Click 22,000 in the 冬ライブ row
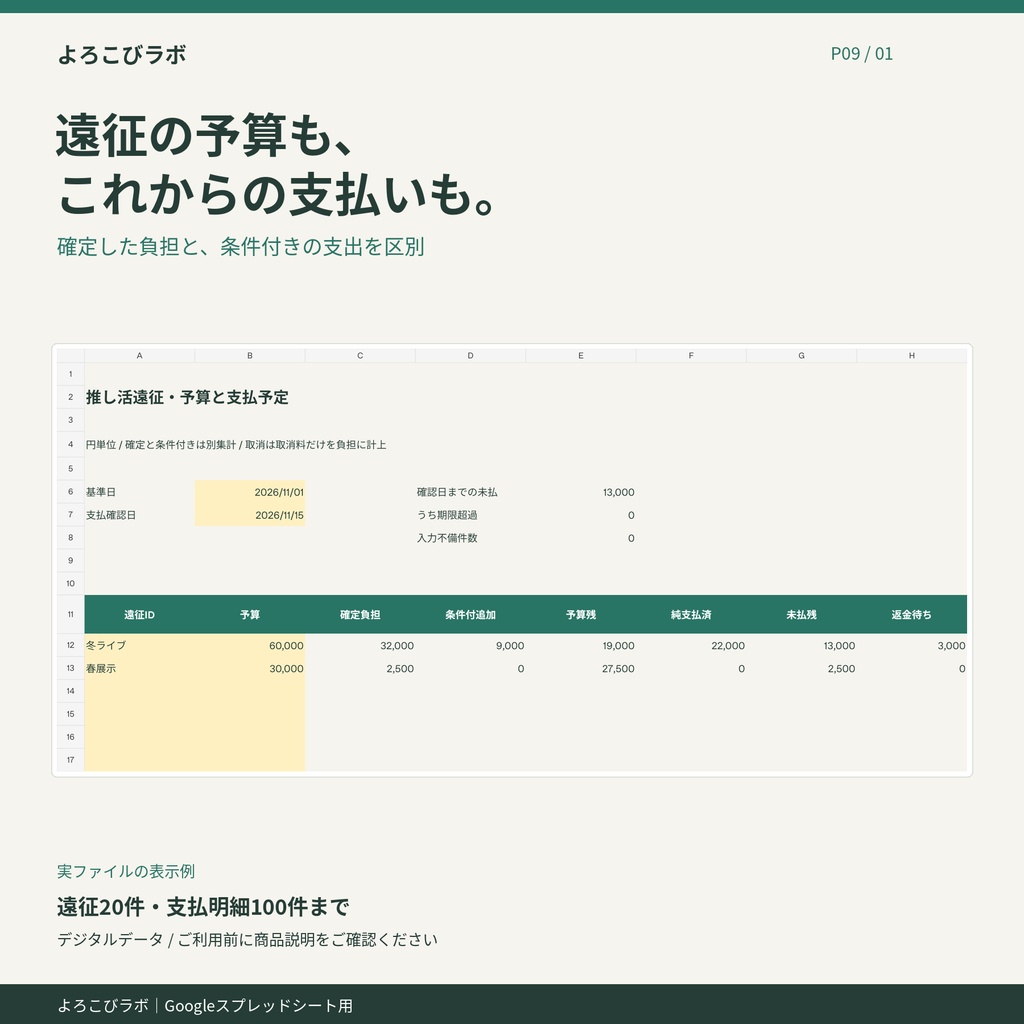This screenshot has width=1024, height=1024. (728, 645)
